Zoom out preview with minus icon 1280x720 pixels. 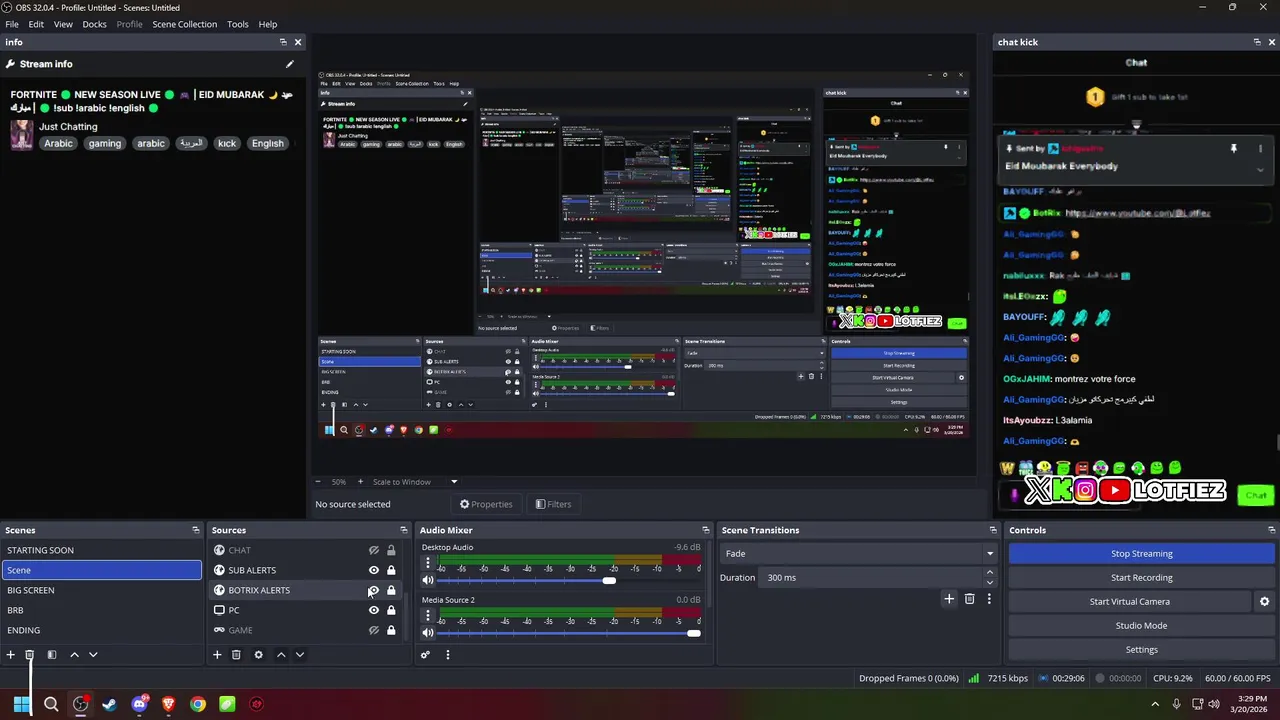(320, 482)
